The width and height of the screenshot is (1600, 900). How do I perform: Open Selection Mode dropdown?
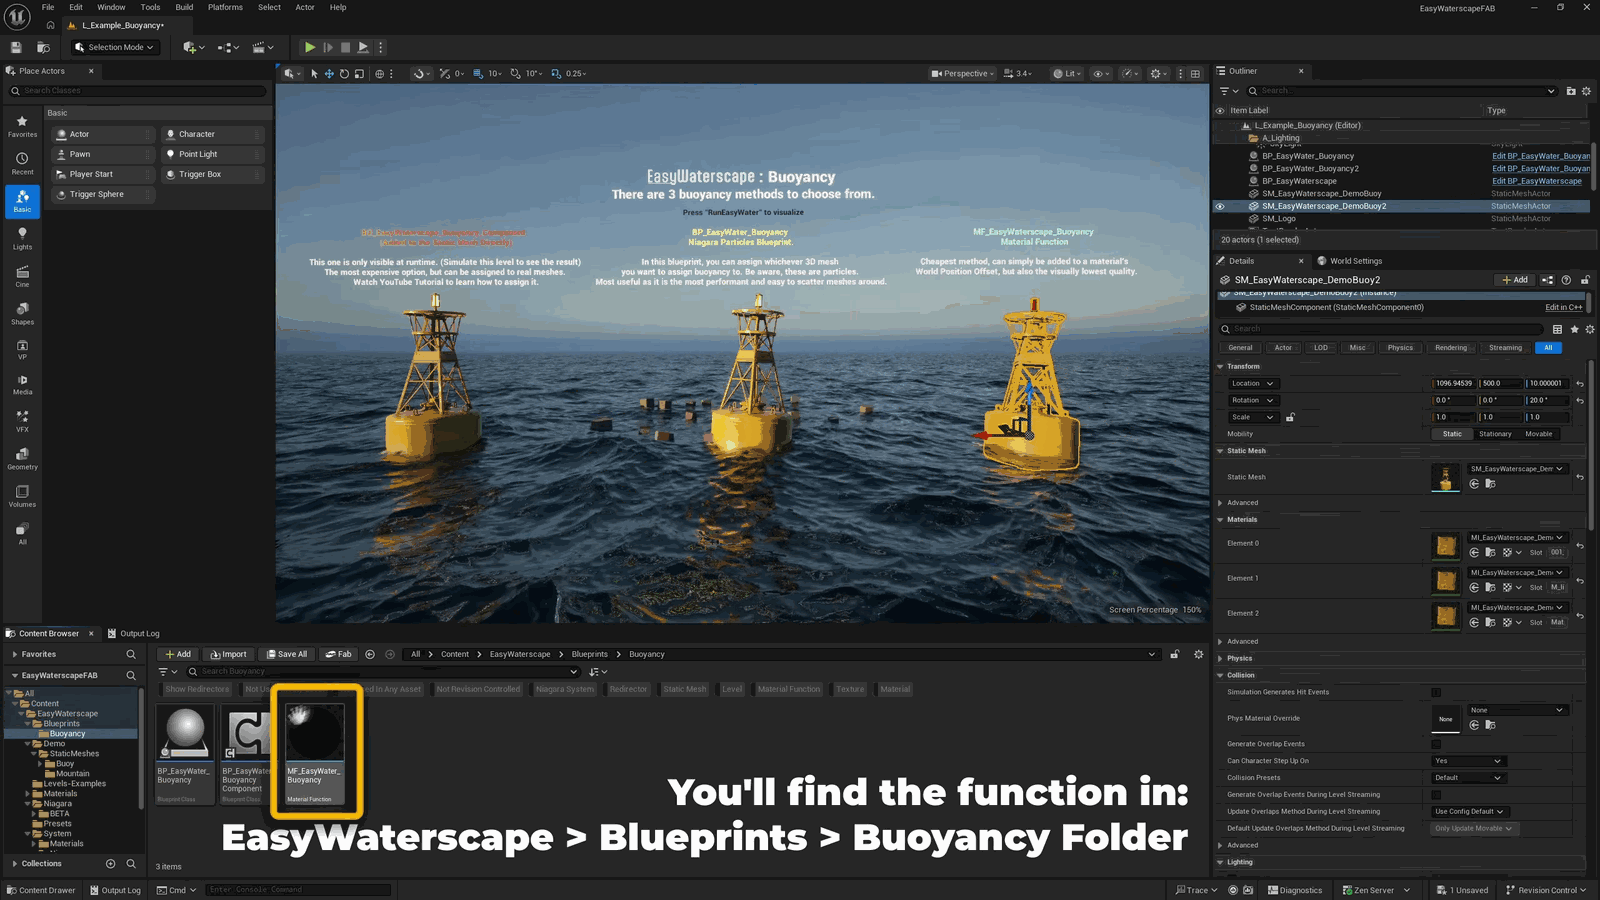click(x=114, y=47)
